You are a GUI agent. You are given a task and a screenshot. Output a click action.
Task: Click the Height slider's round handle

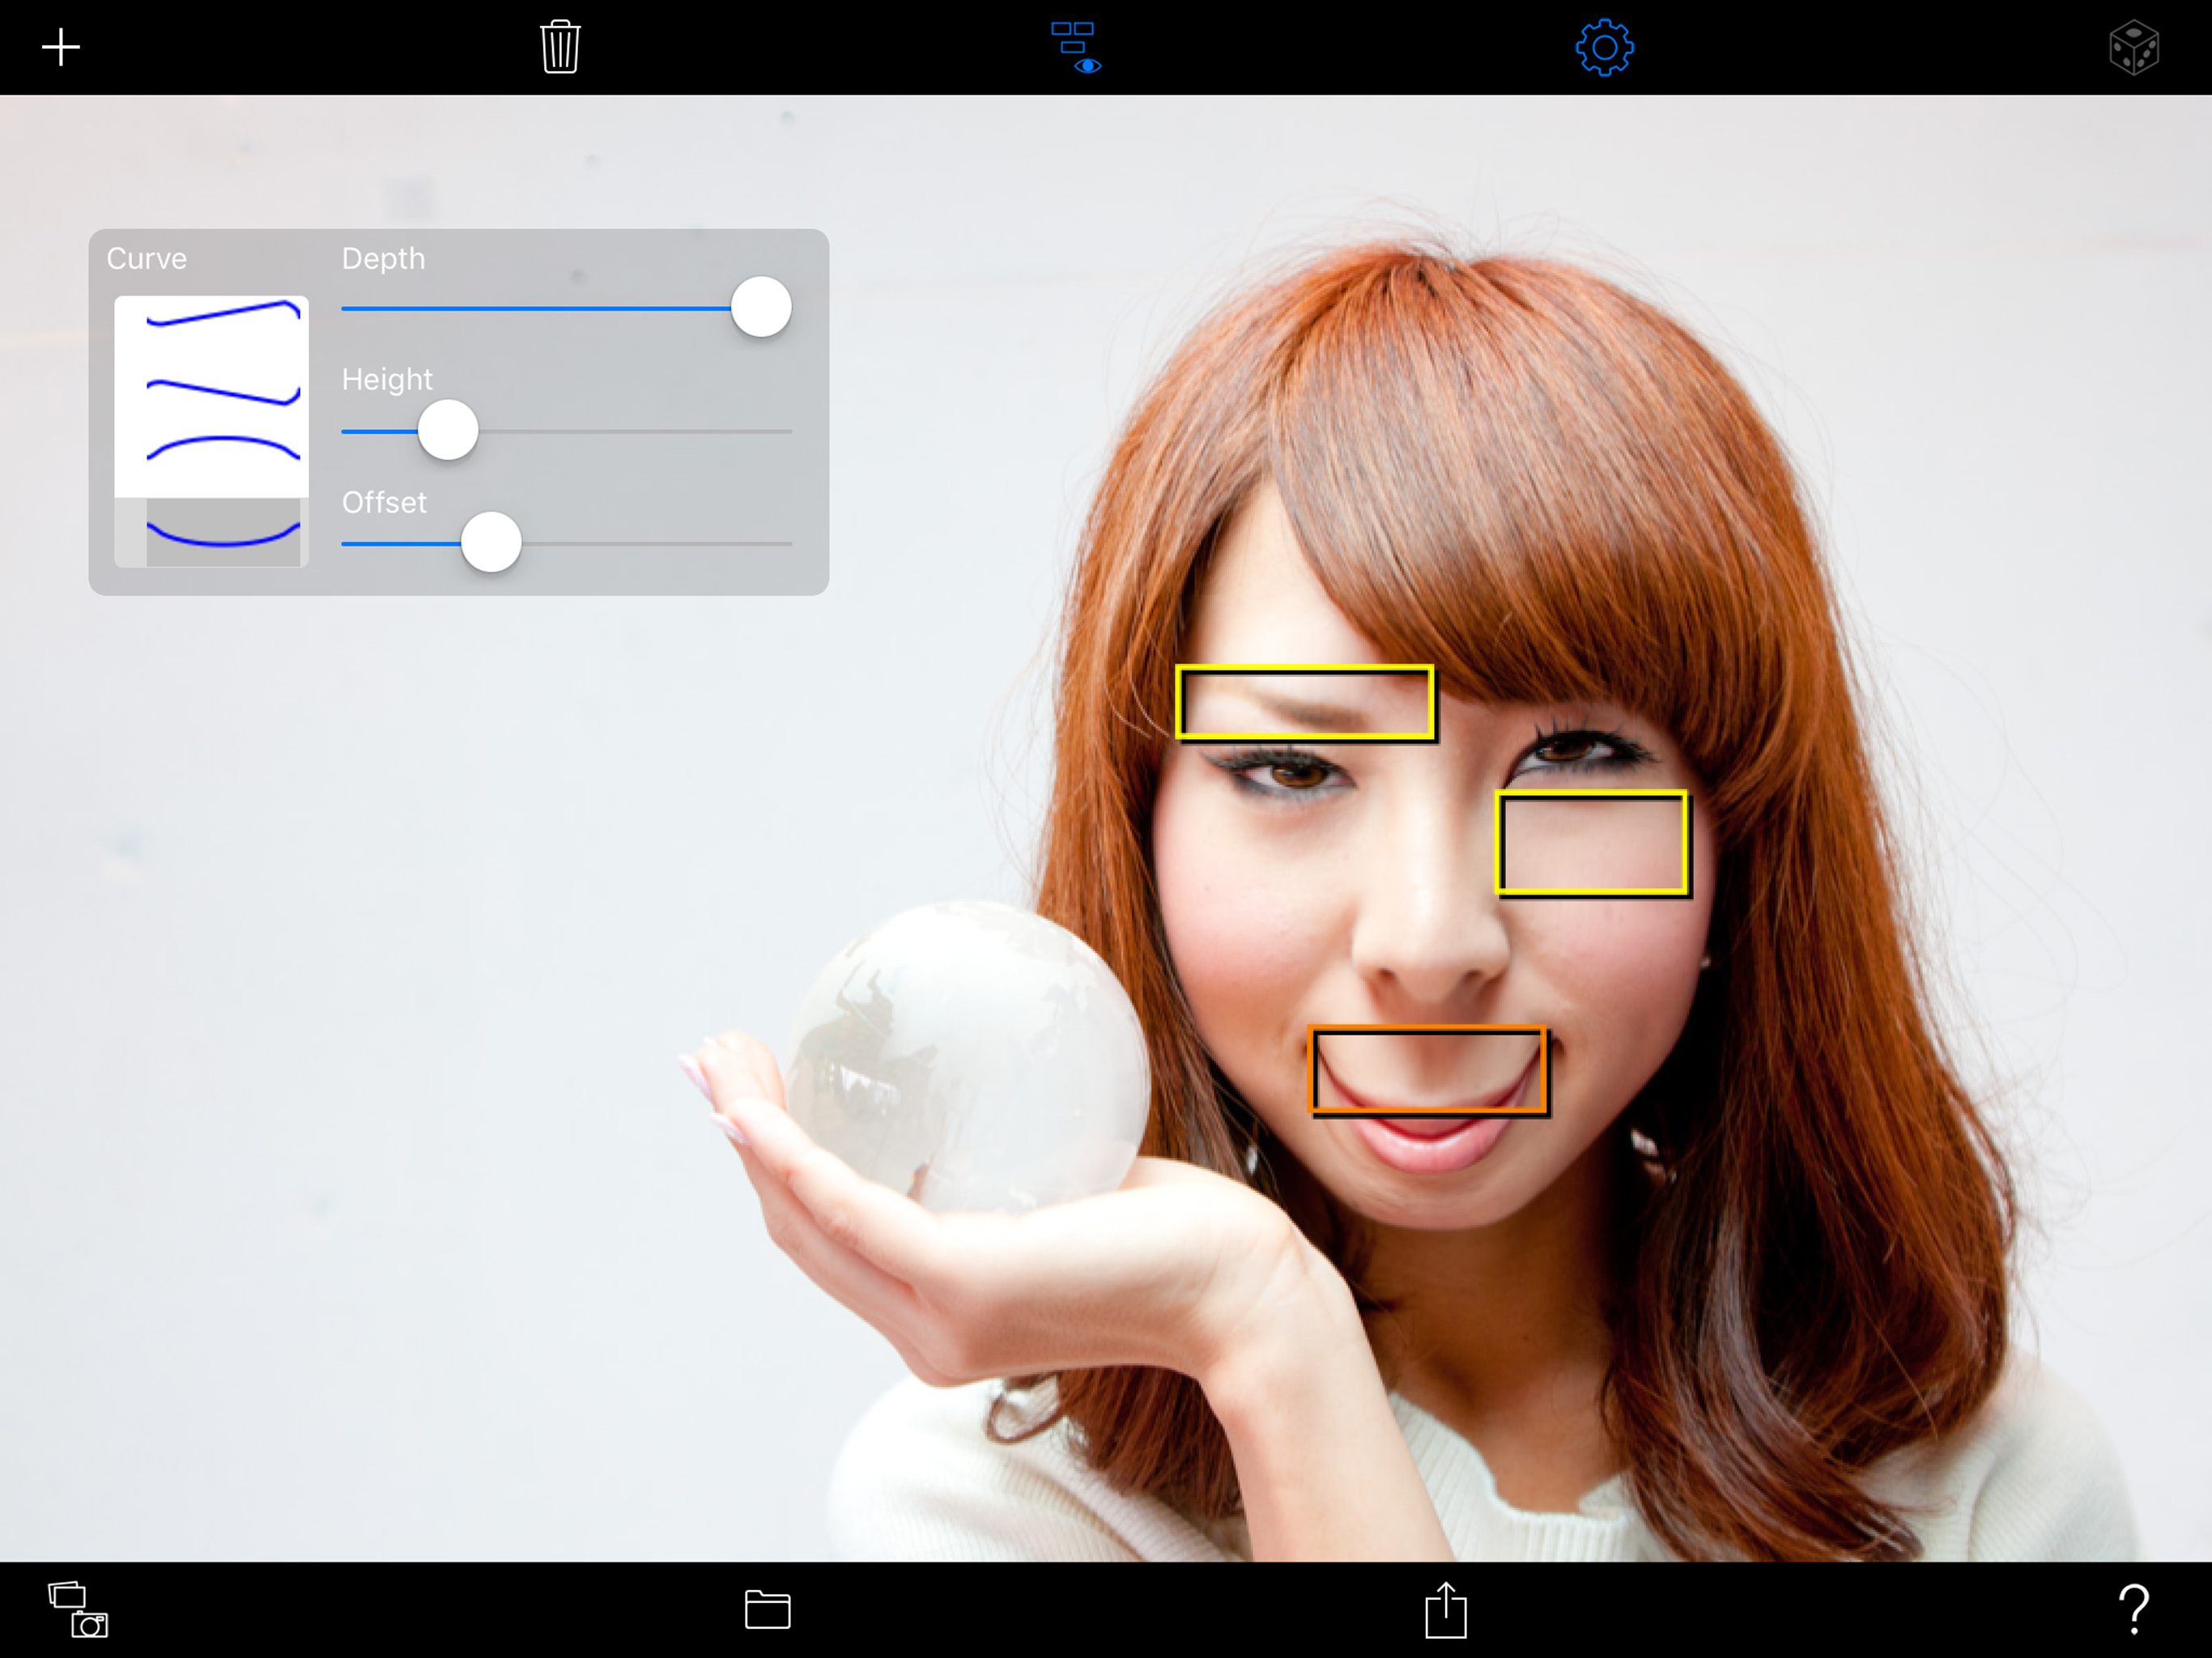(447, 430)
